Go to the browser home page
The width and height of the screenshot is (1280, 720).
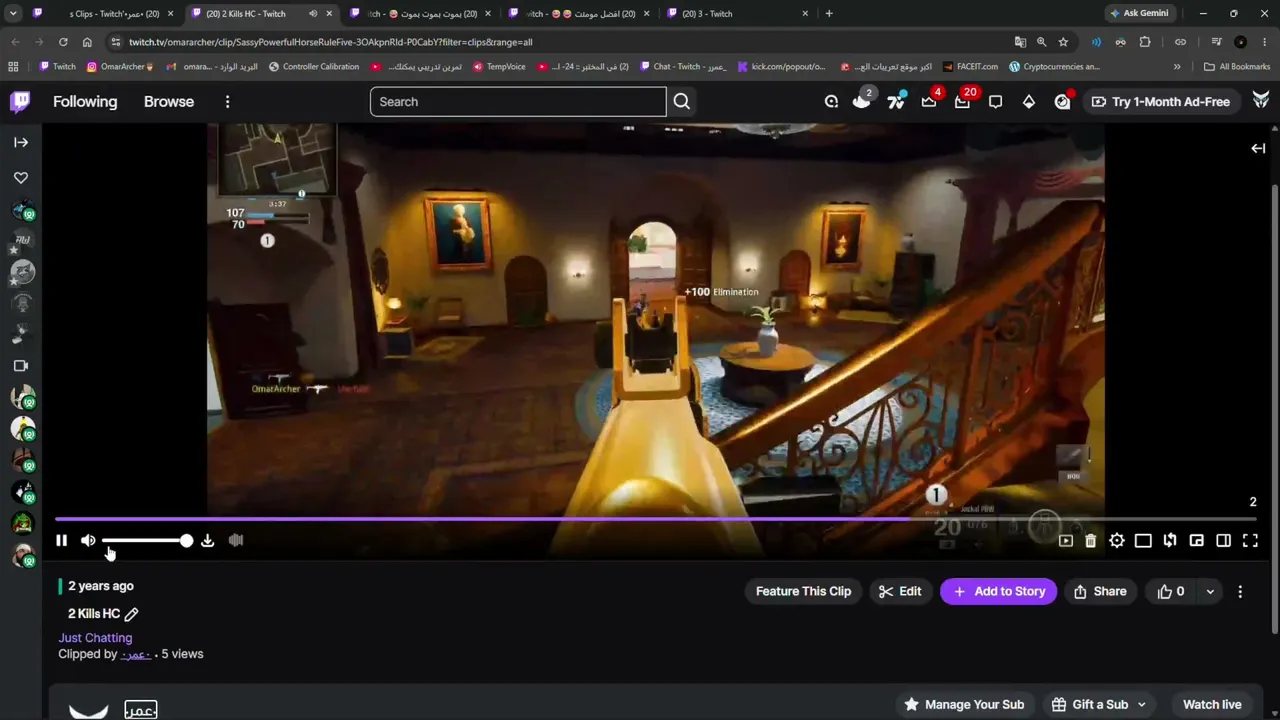[87, 42]
